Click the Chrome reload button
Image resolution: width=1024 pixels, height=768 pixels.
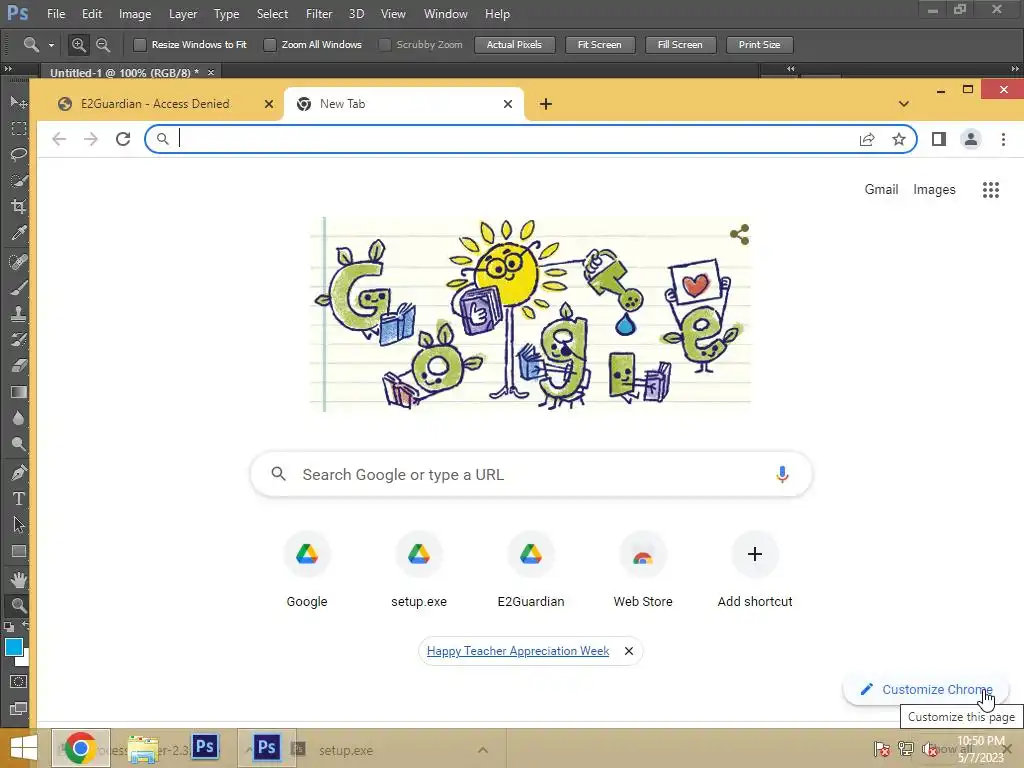pos(123,138)
